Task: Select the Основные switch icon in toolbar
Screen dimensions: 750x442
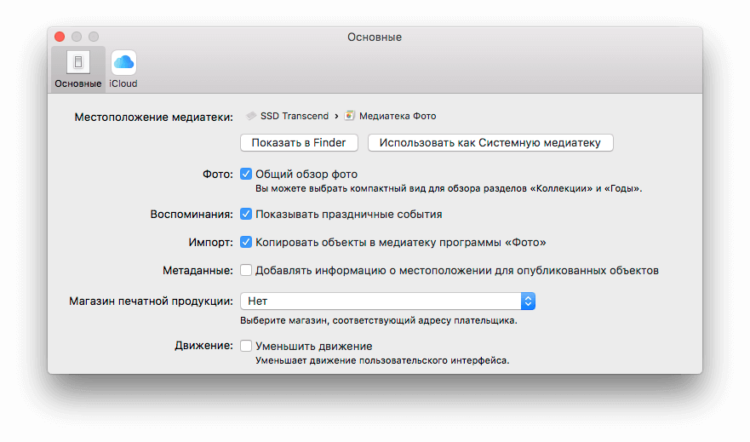Action: (78, 62)
